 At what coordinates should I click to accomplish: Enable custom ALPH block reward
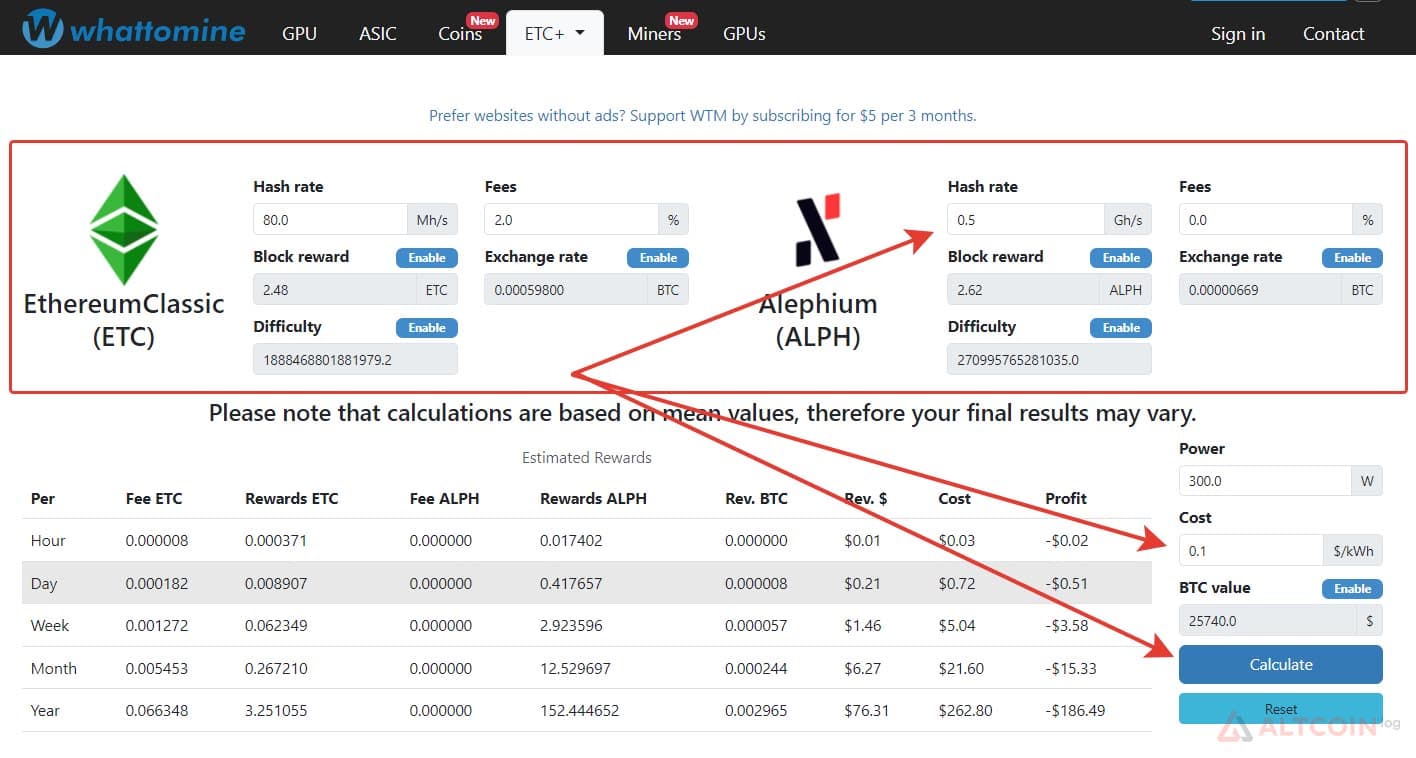(x=1121, y=258)
